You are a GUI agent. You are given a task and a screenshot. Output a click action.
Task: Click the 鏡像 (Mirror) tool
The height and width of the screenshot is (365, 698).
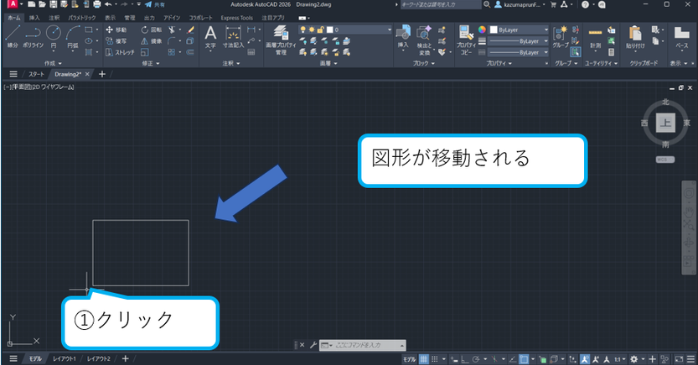151,41
